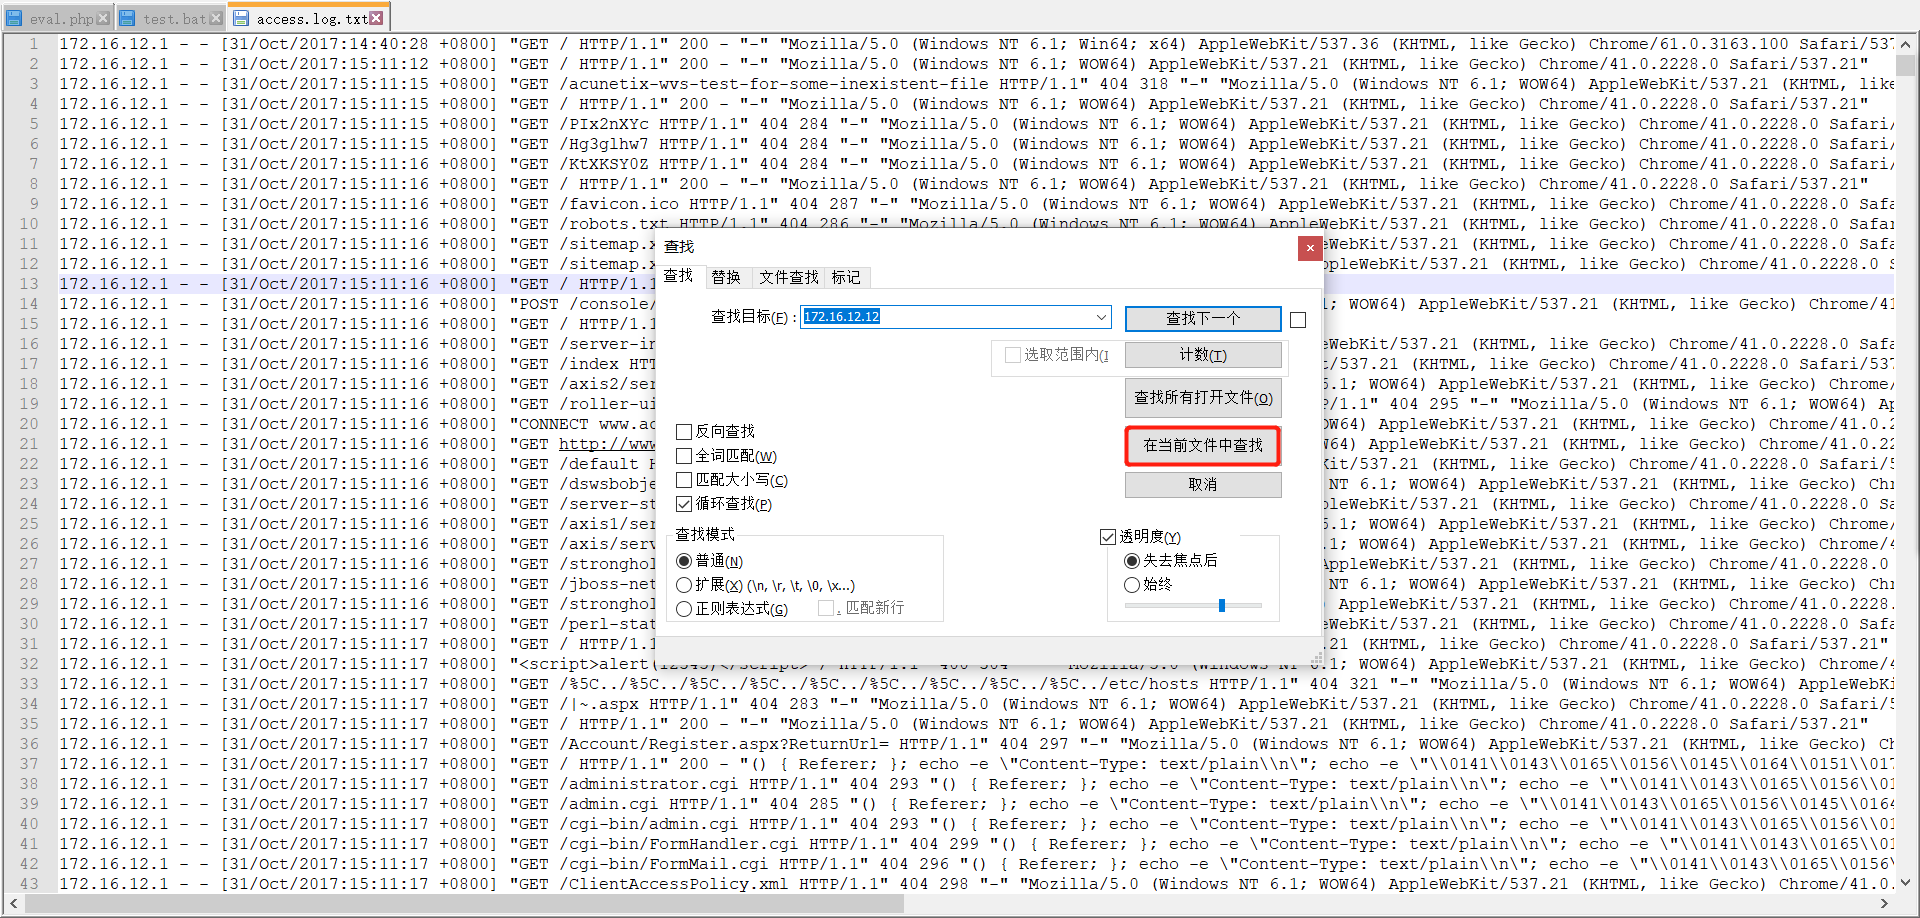Select the 扩展 search mode radio

click(x=684, y=585)
